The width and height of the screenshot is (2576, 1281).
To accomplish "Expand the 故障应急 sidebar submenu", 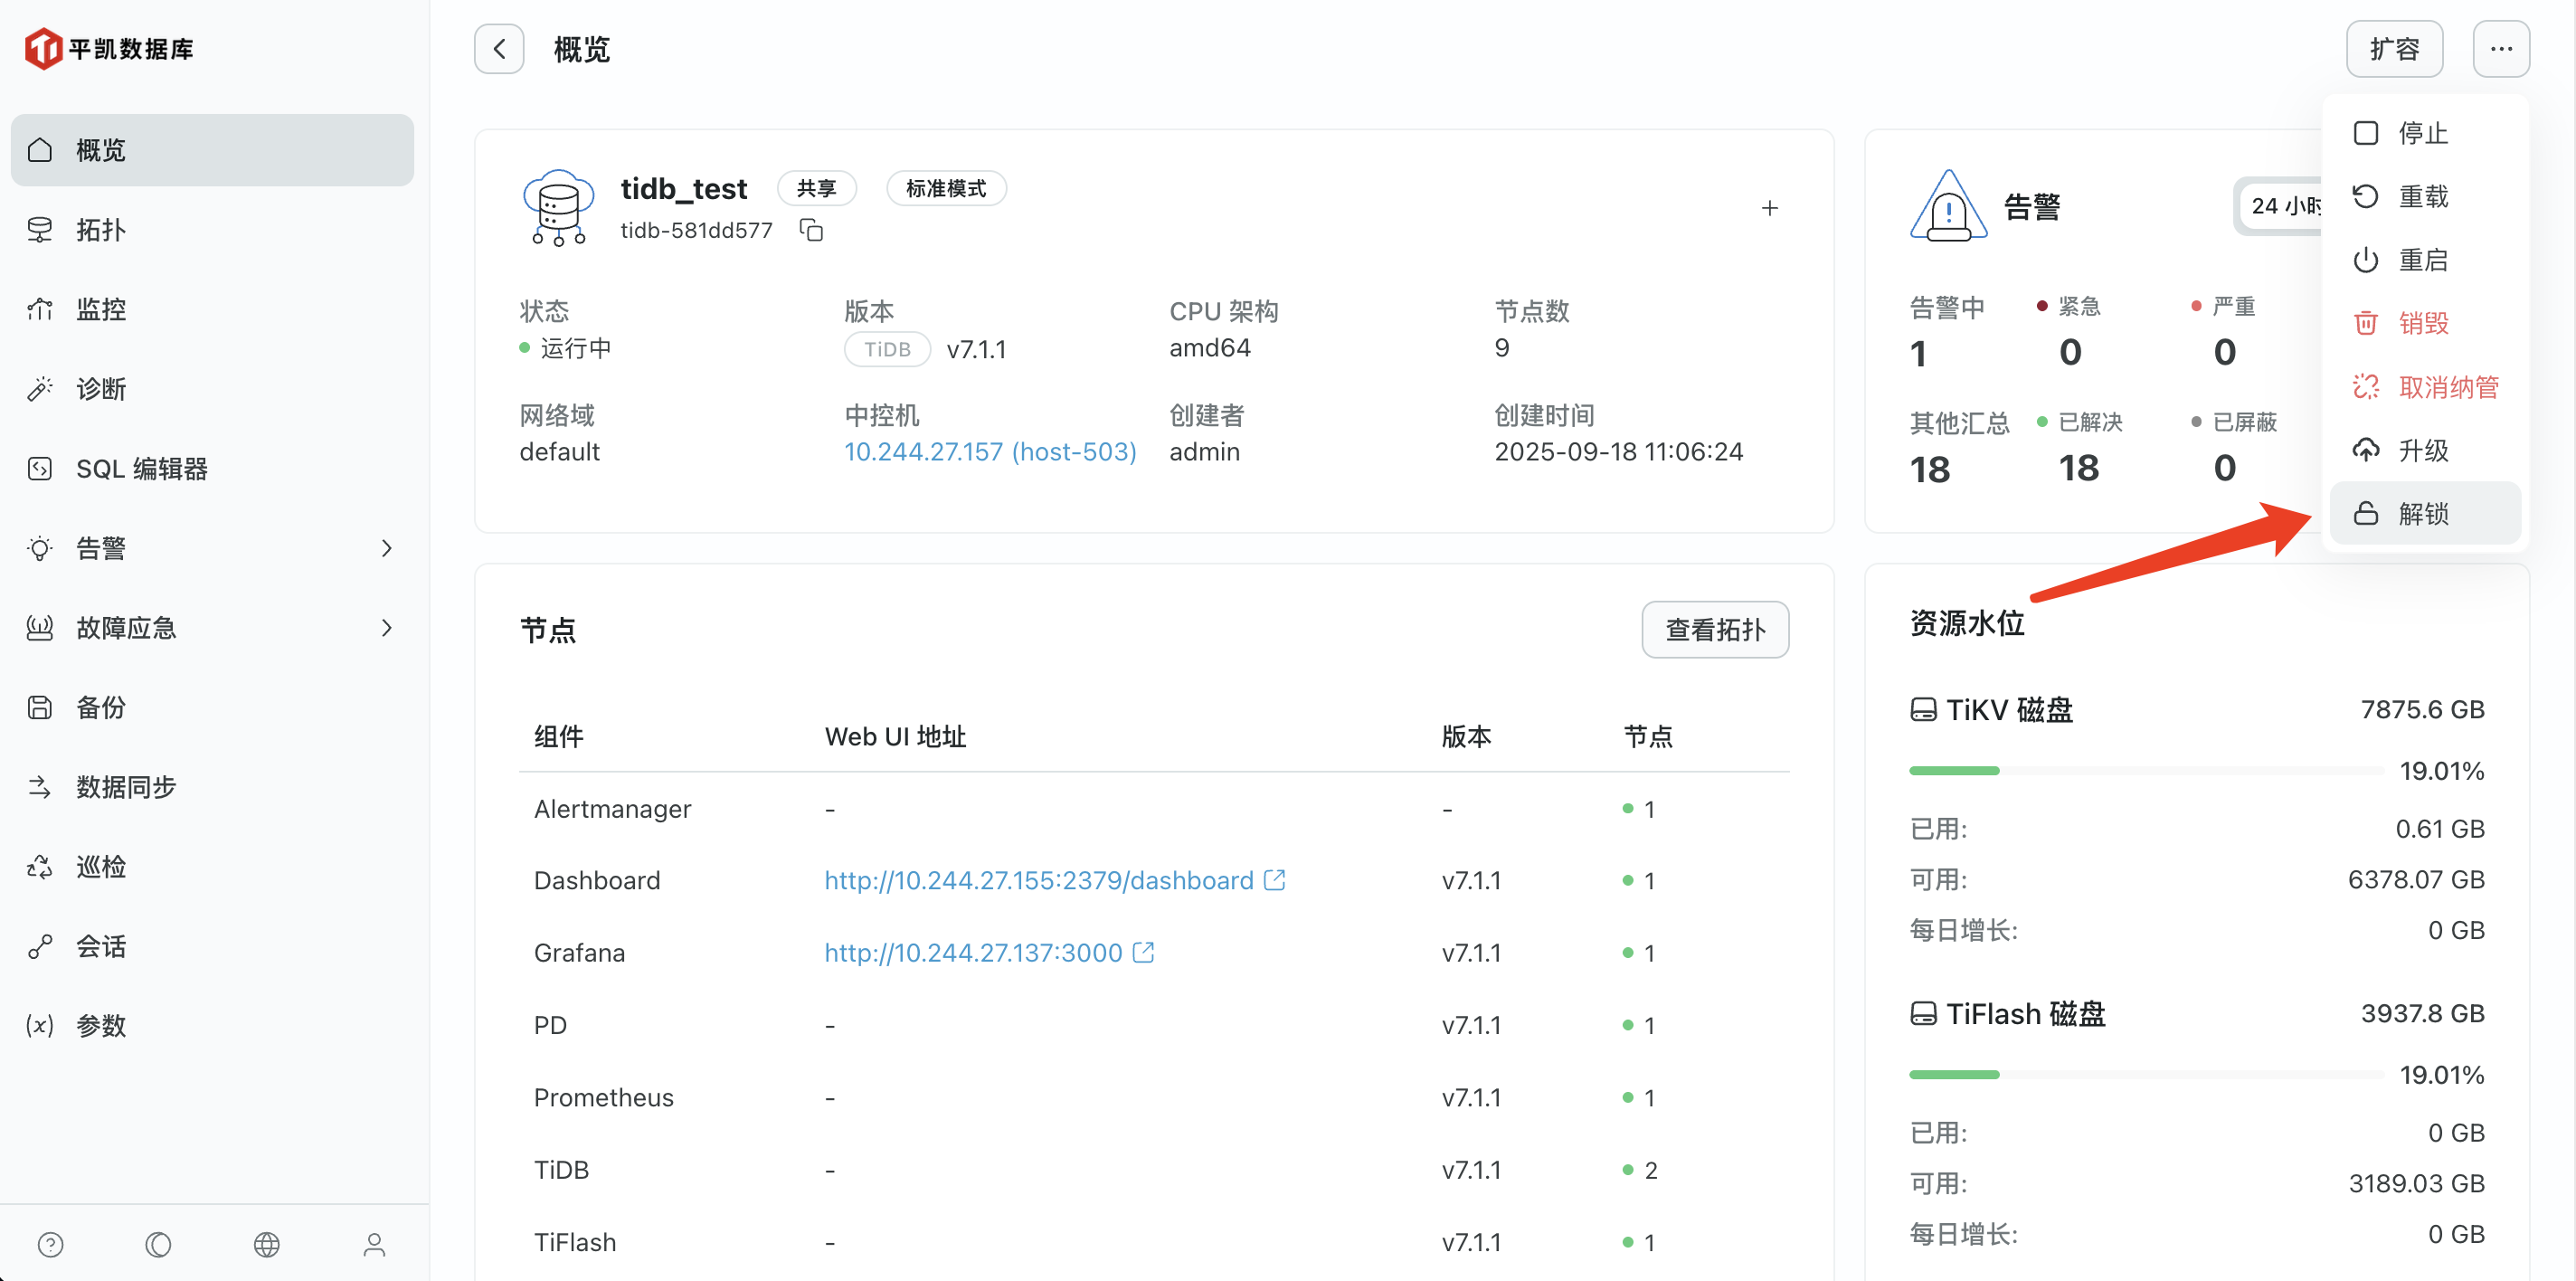I will point(387,628).
